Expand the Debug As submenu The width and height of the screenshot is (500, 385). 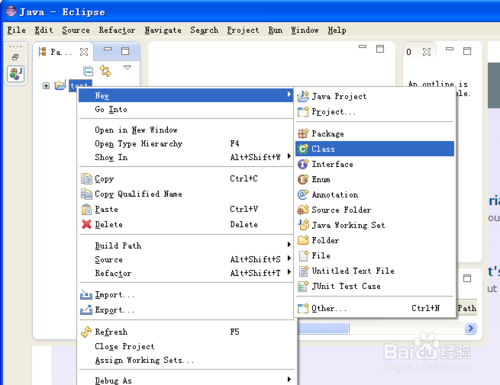(186, 380)
